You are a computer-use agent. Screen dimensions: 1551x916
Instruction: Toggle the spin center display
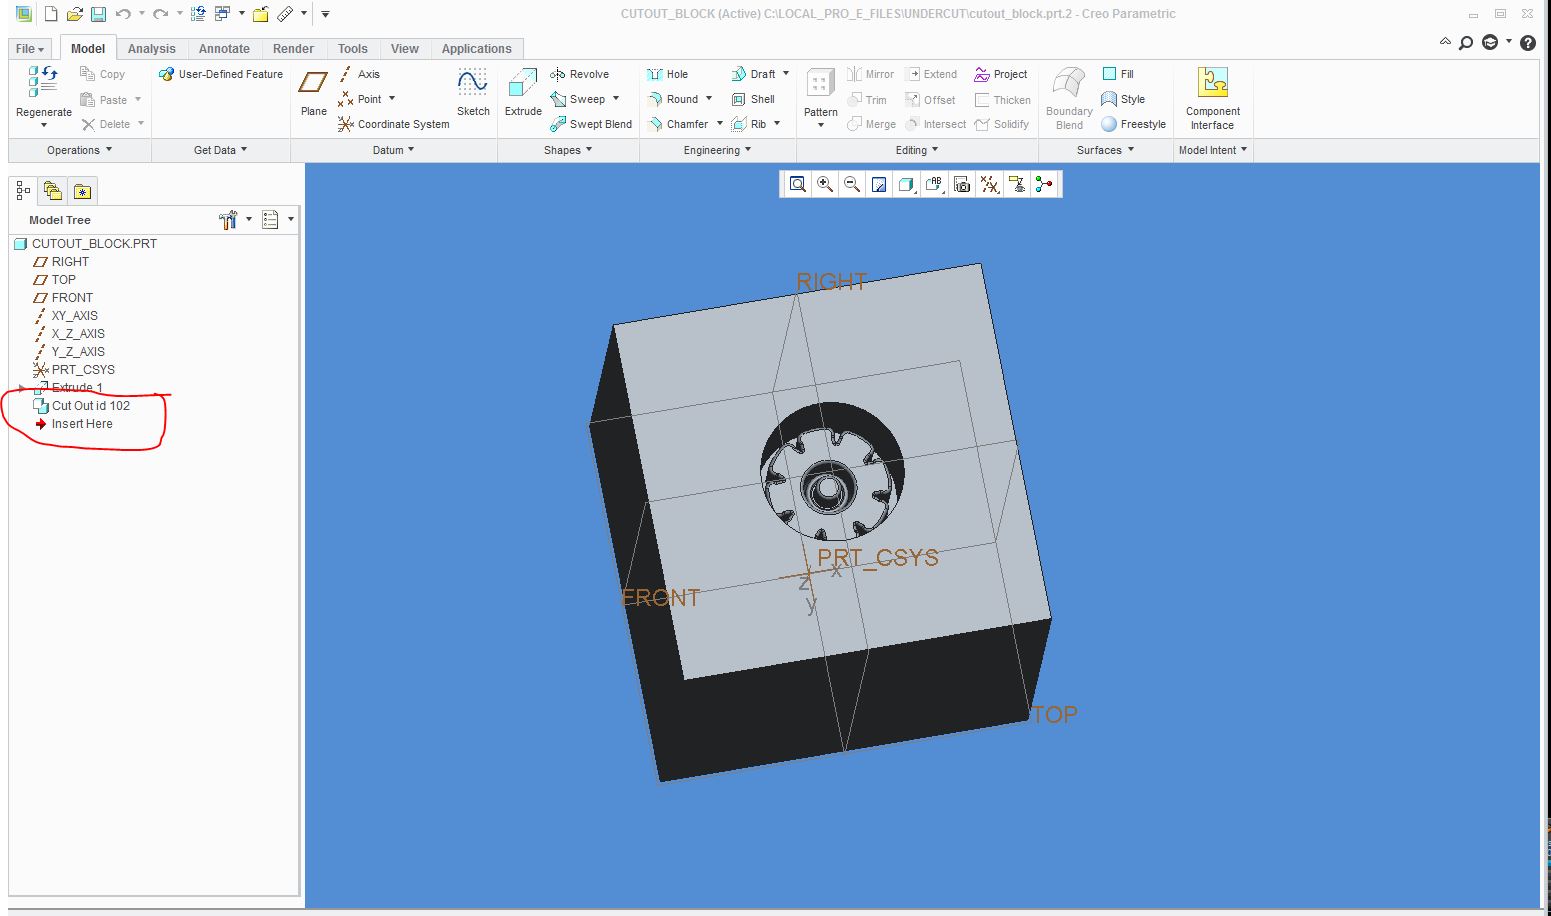coord(1044,184)
